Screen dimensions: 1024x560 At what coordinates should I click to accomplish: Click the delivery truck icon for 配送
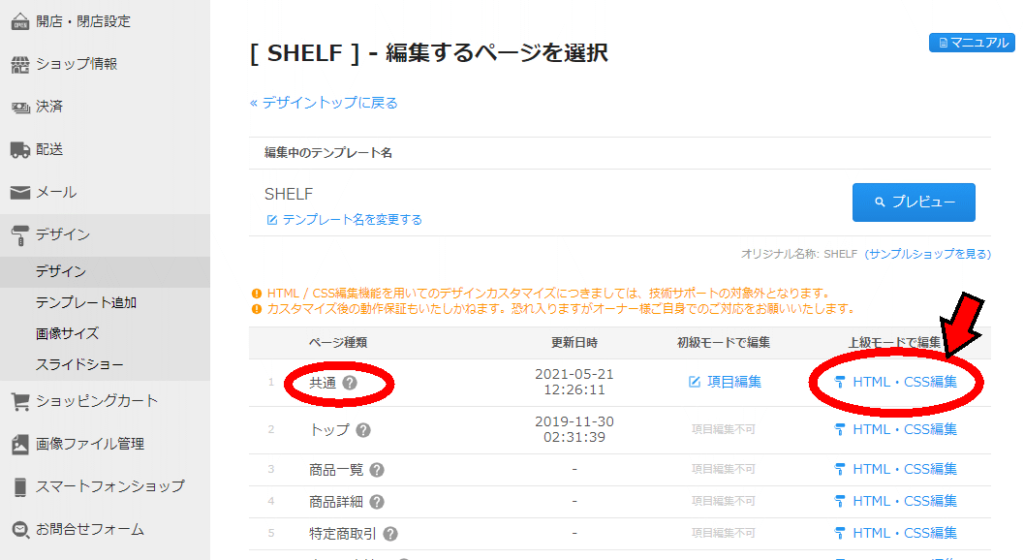(x=20, y=150)
